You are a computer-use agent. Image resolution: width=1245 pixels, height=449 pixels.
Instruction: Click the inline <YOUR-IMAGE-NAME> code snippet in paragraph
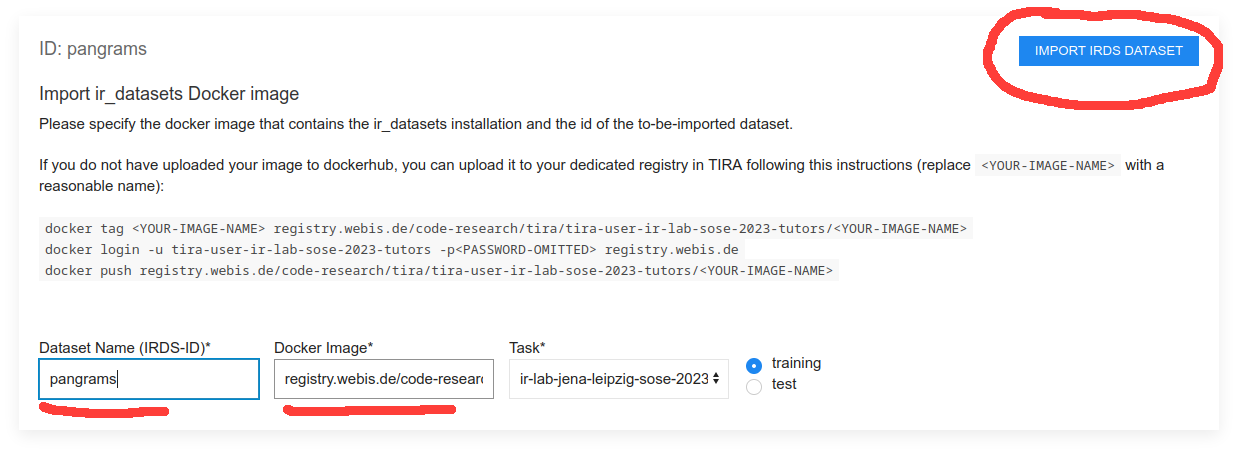click(x=1048, y=166)
